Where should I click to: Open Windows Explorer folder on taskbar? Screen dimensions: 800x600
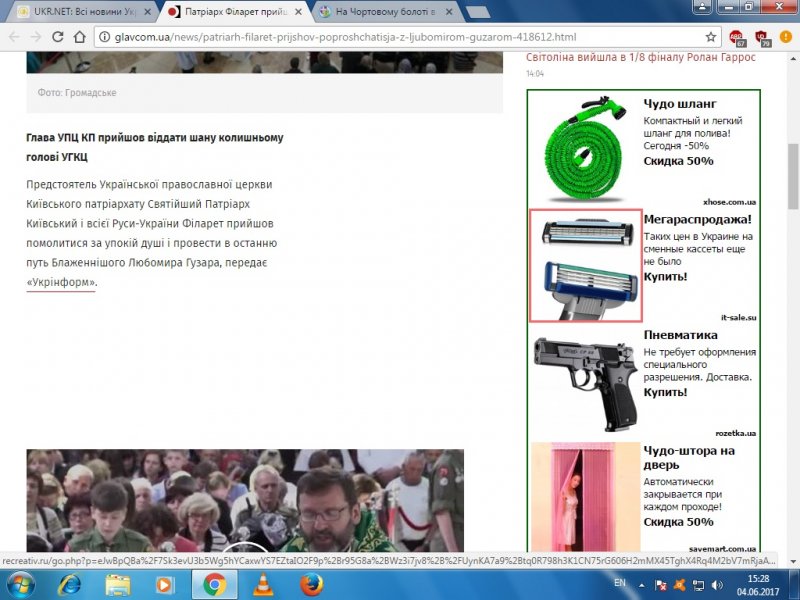coord(118,584)
